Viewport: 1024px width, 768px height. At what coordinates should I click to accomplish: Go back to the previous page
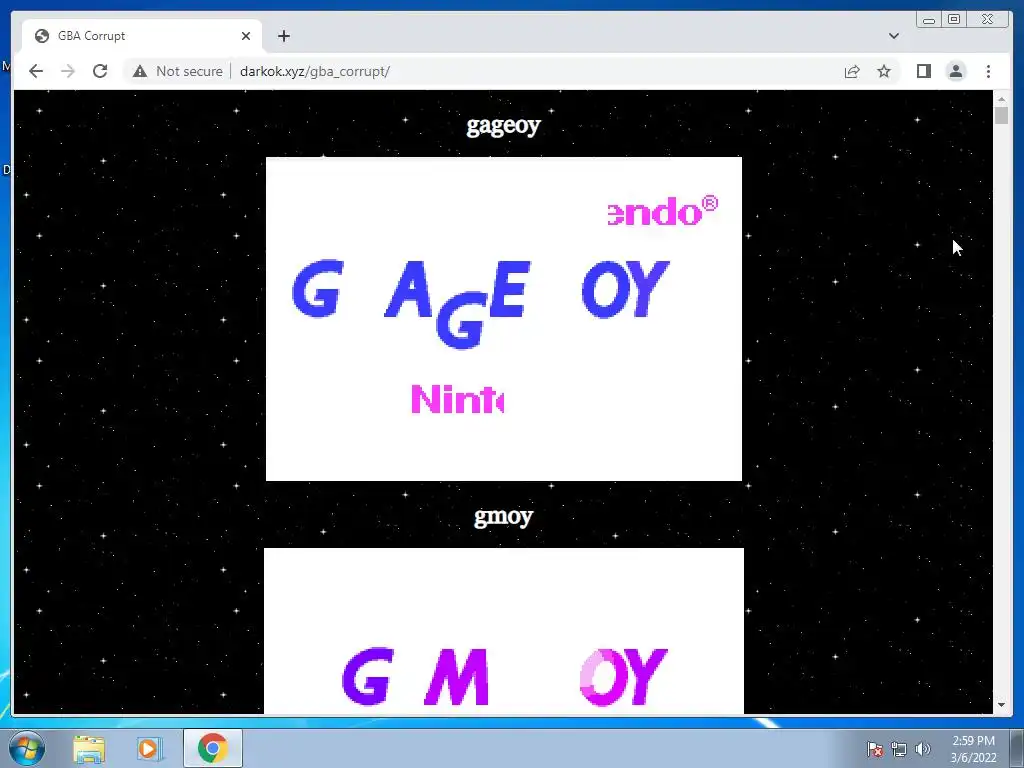pyautogui.click(x=36, y=71)
